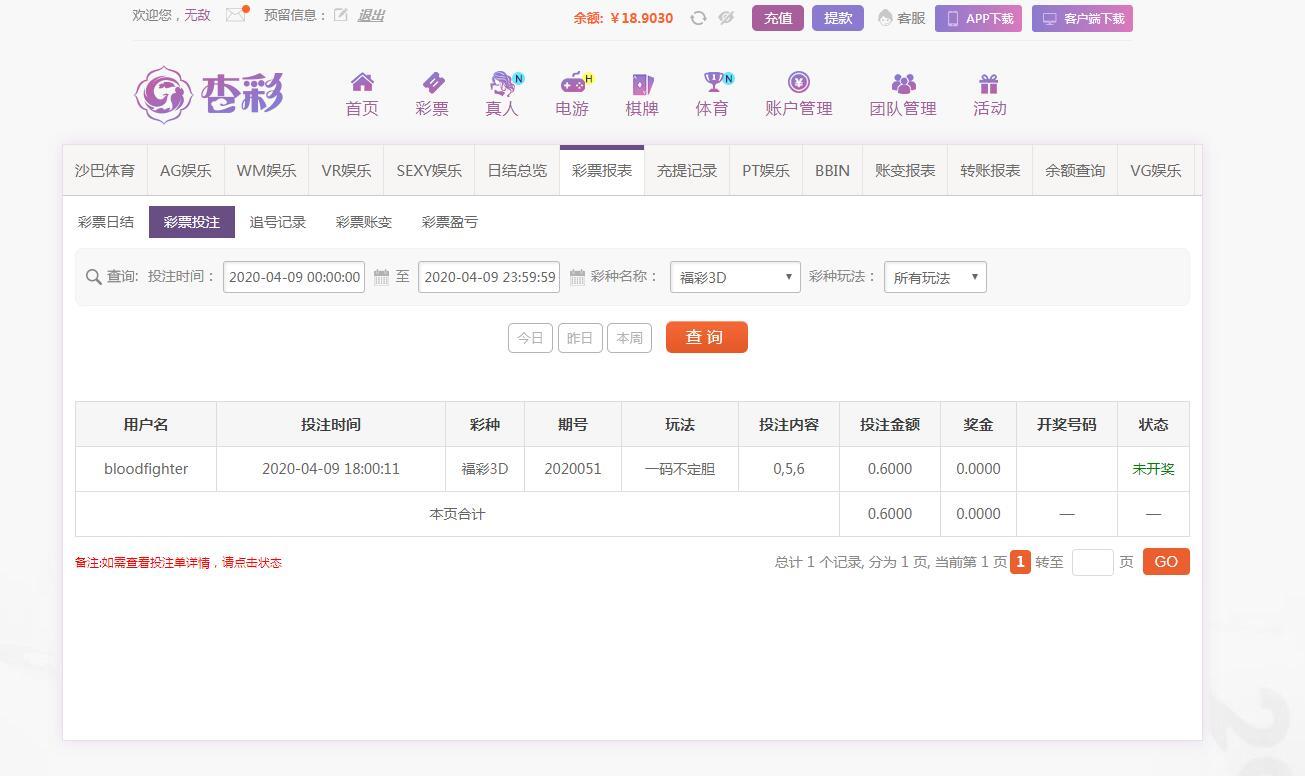The height and width of the screenshot is (776, 1305).
Task: Click play type cell 一码不定胆
Action: point(680,469)
